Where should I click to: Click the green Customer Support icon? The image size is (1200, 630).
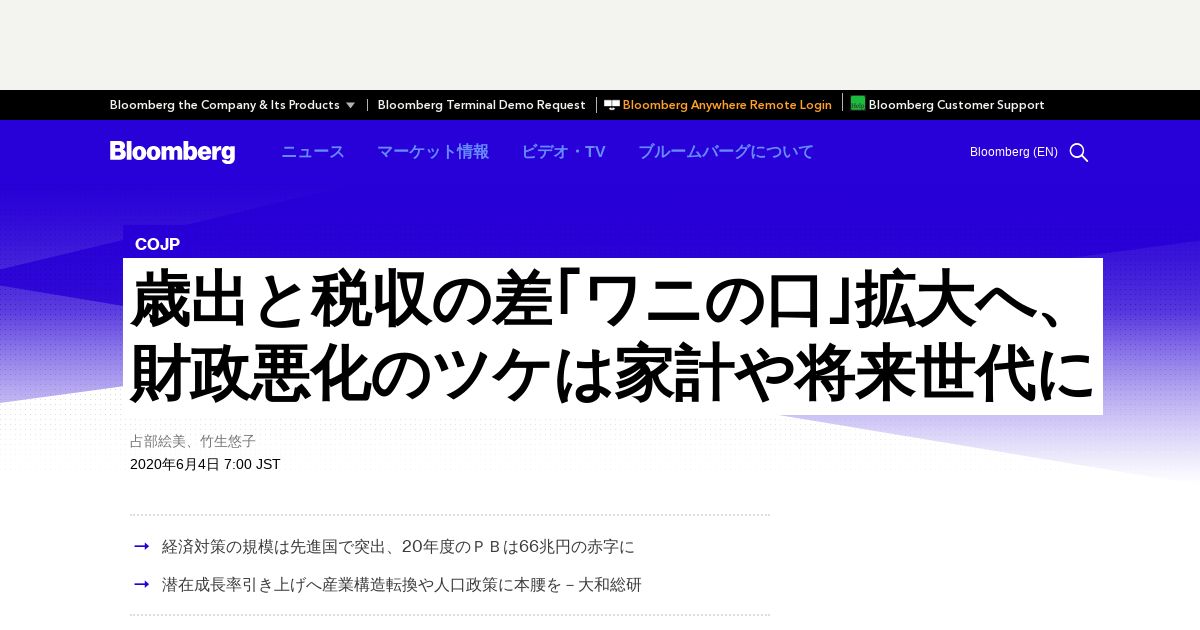(858, 103)
